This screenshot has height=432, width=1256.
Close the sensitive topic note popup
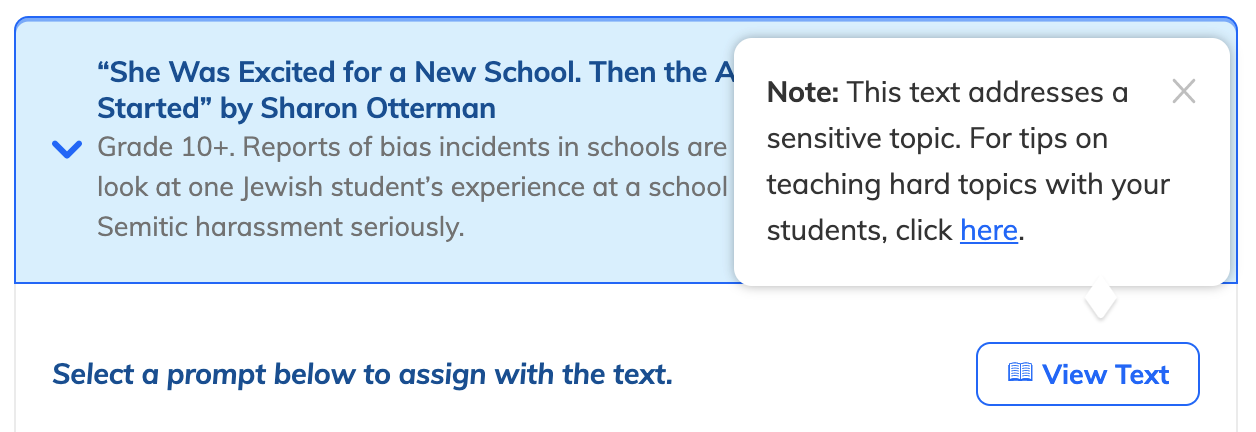click(1184, 92)
